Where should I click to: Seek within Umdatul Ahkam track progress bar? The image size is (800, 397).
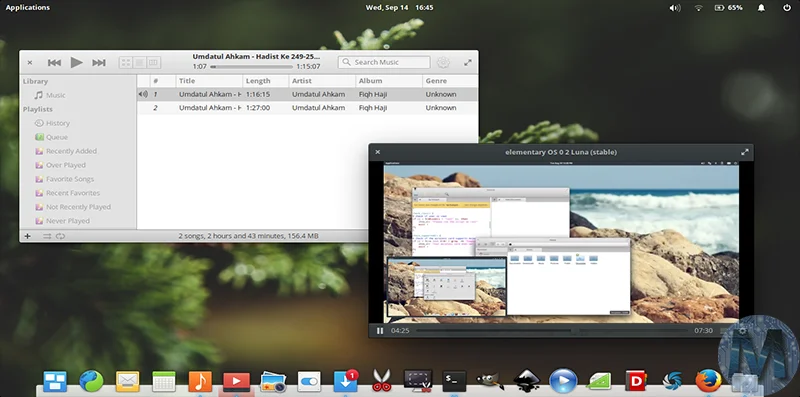click(x=252, y=66)
